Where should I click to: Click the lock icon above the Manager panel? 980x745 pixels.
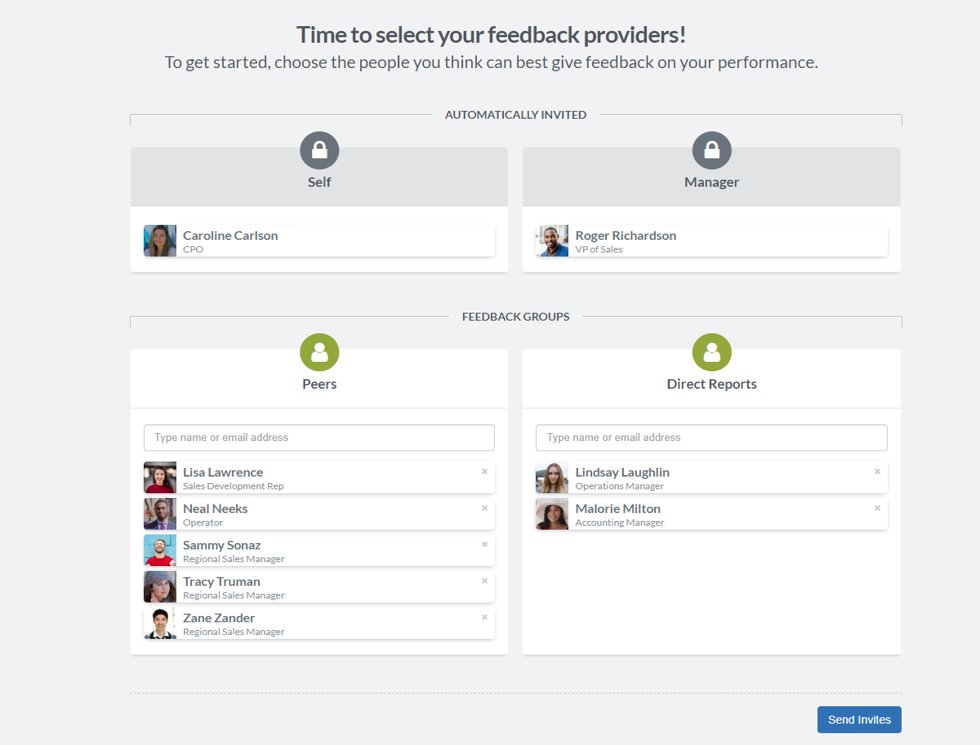(x=711, y=148)
